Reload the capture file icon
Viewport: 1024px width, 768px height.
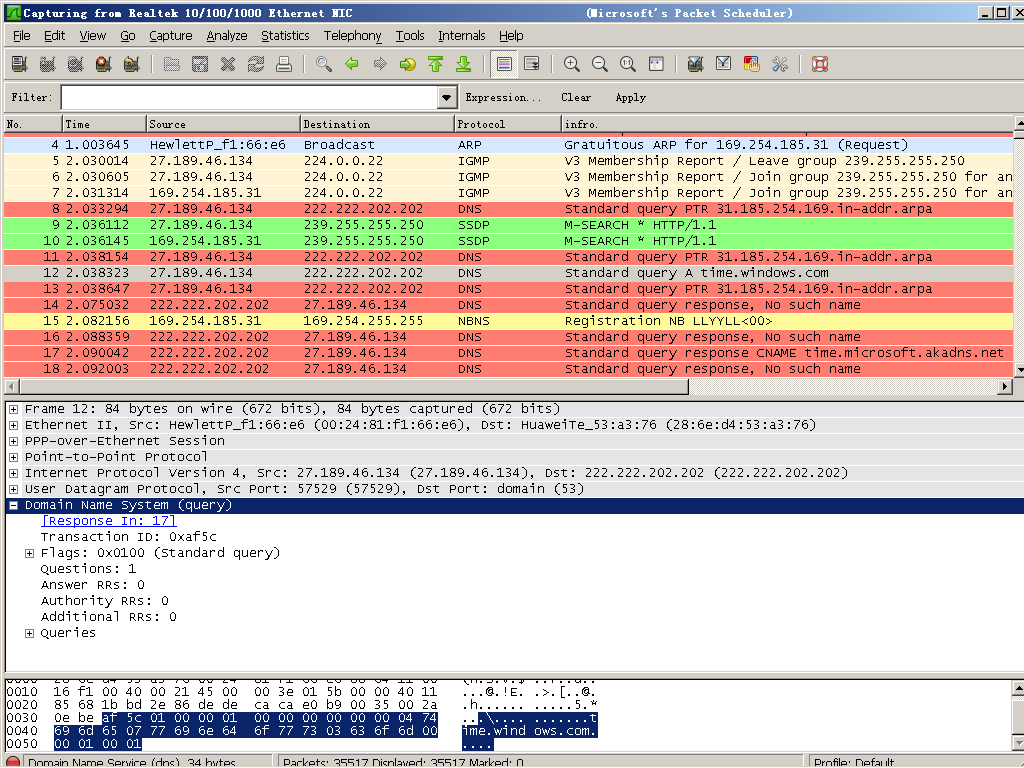[x=255, y=64]
